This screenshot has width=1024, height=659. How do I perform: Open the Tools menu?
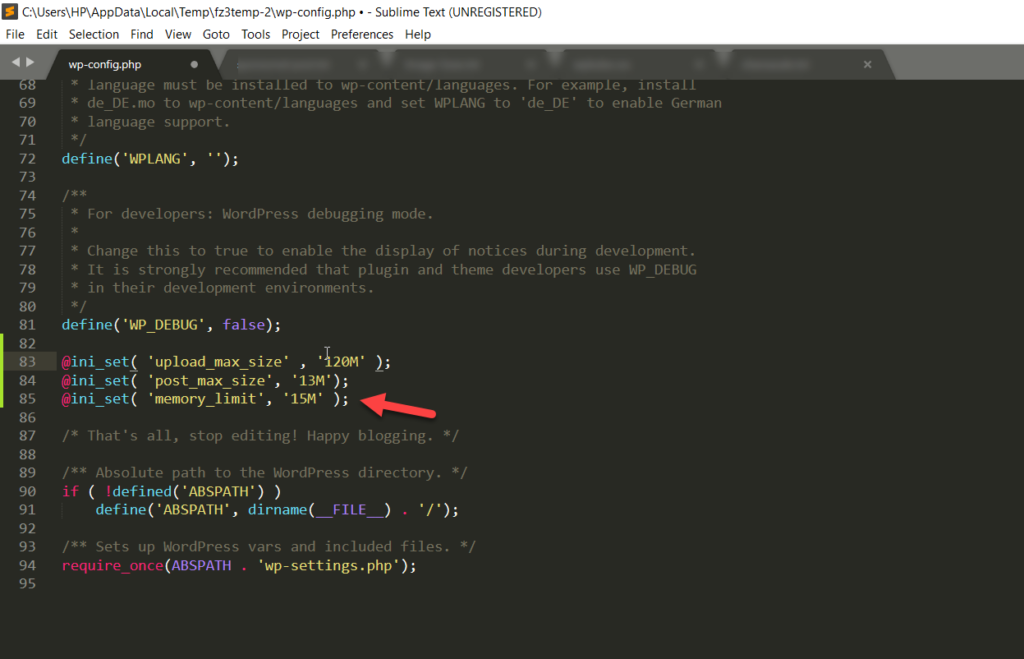pyautogui.click(x=255, y=34)
